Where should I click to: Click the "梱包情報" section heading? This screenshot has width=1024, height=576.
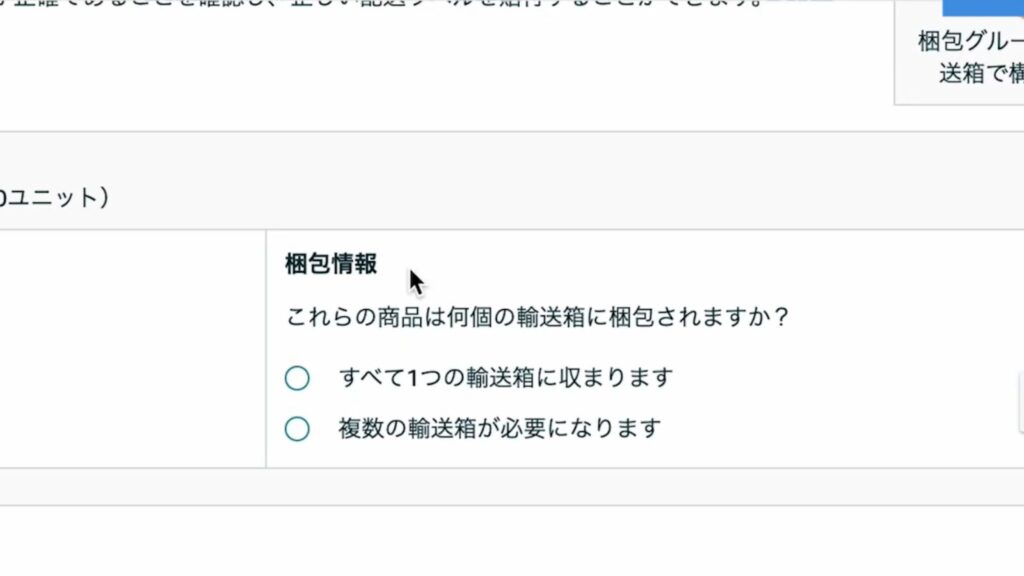[331, 264]
